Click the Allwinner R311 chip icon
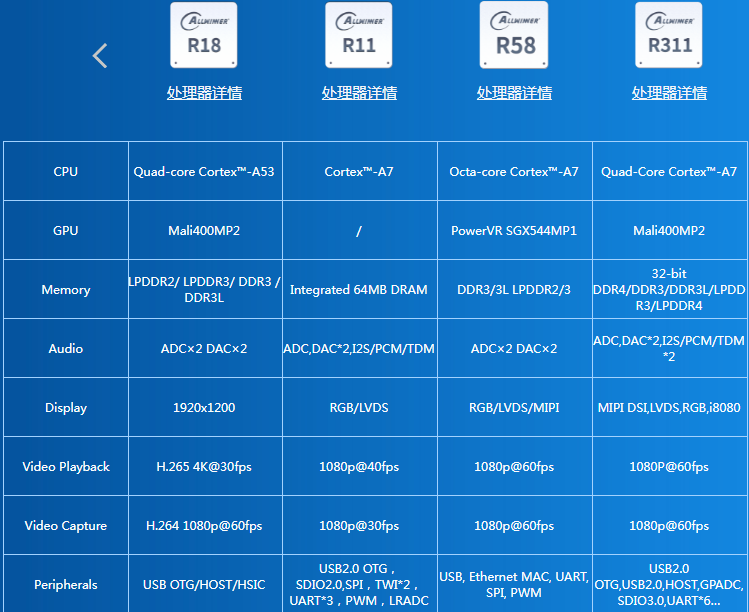This screenshot has height=612, width=749. click(669, 35)
